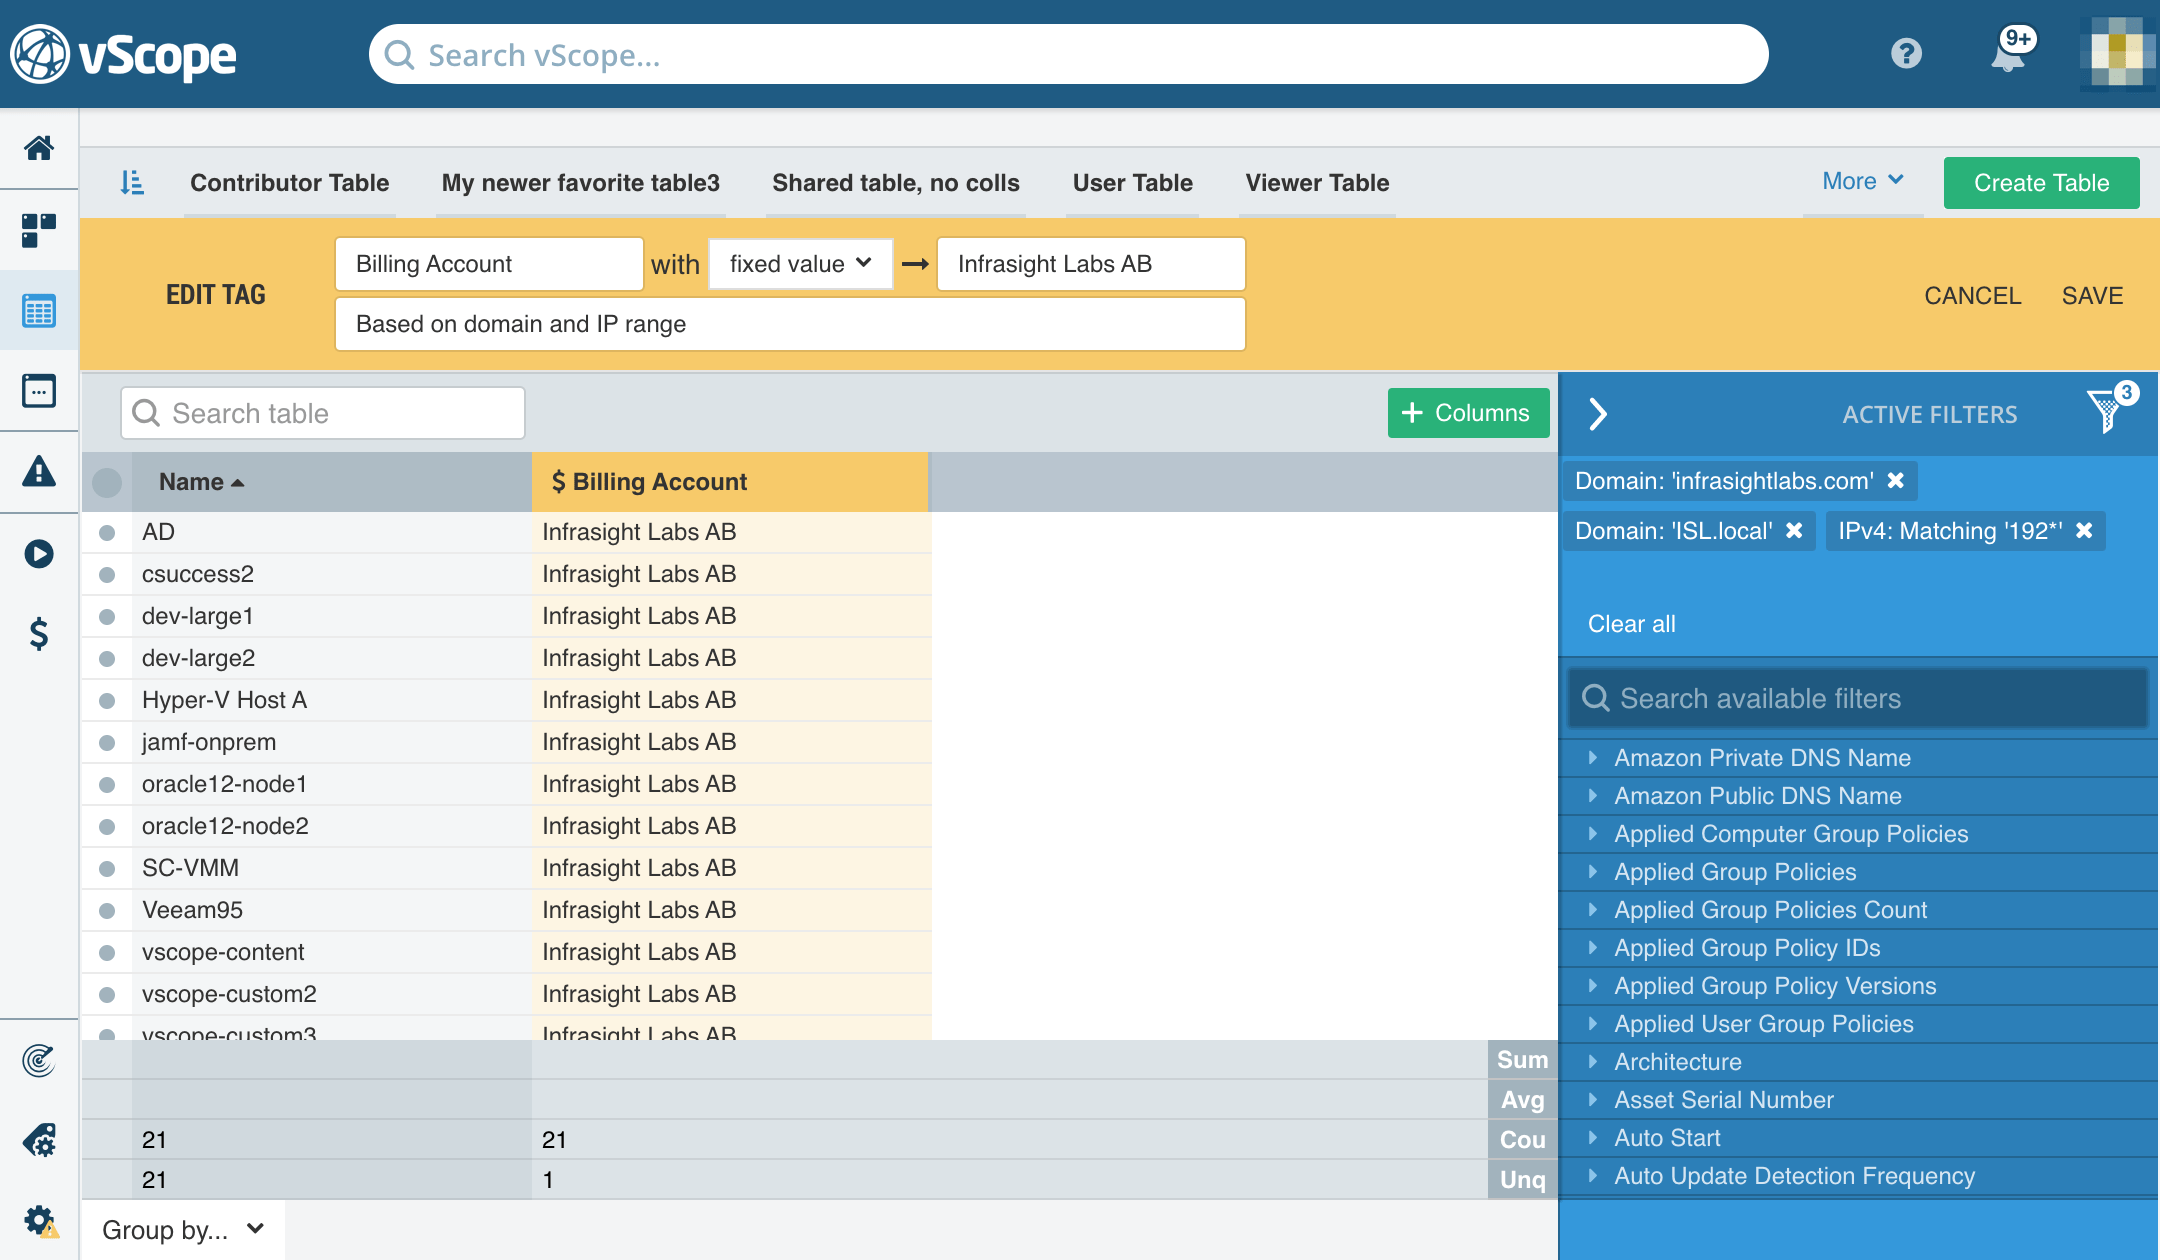
Task: Open the tag settings sidebar icon
Action: pos(39,1140)
